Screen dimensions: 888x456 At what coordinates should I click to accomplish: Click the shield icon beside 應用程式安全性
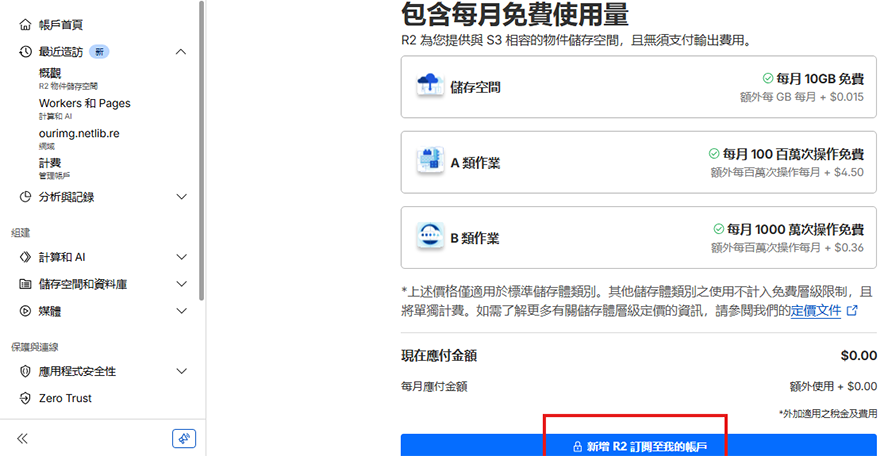[25, 371]
